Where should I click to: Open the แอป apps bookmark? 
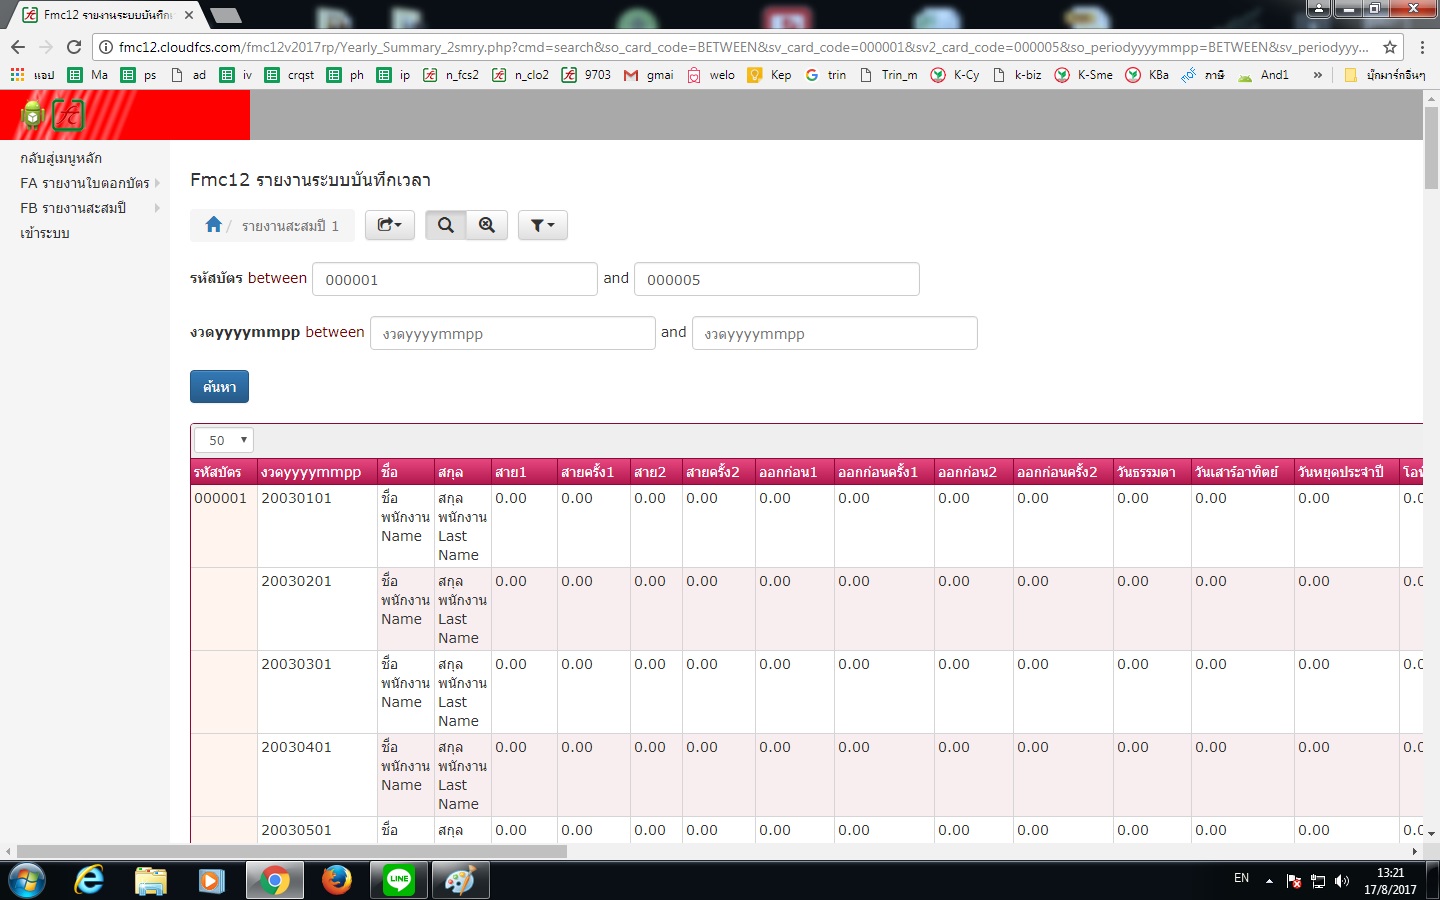tap(32, 75)
